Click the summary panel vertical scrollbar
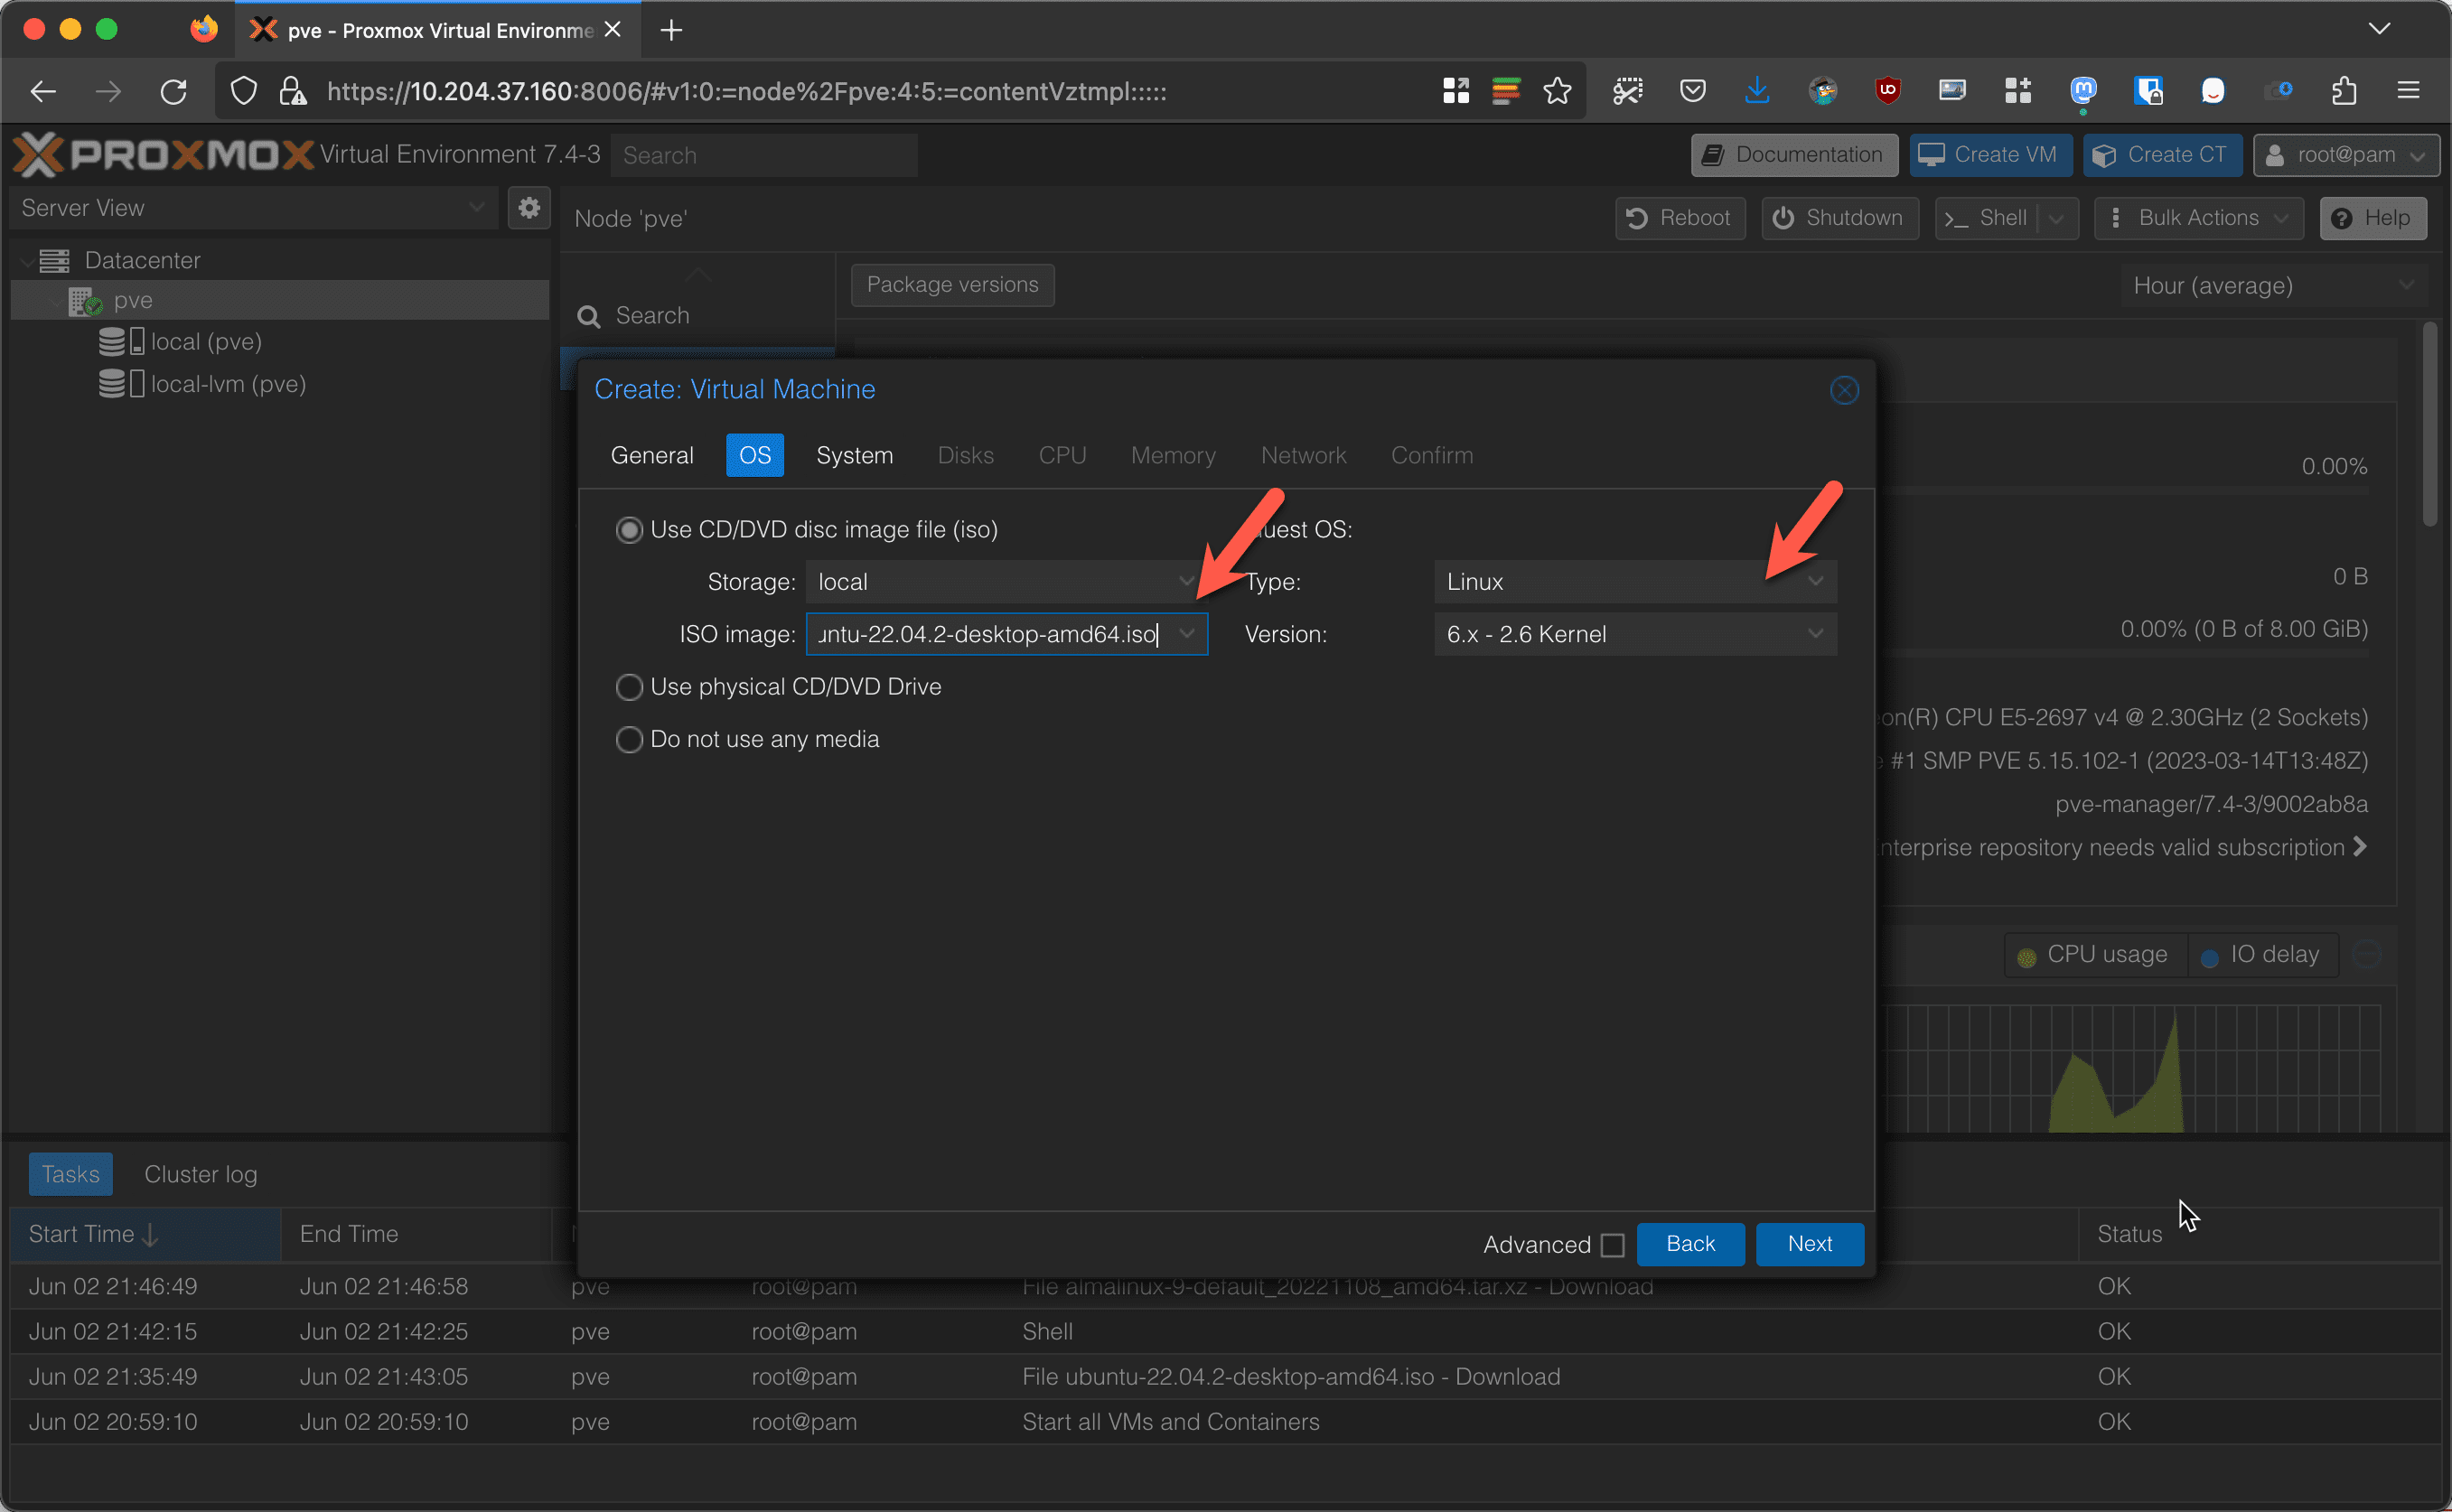This screenshot has height=1512, width=2452. [x=2430, y=424]
